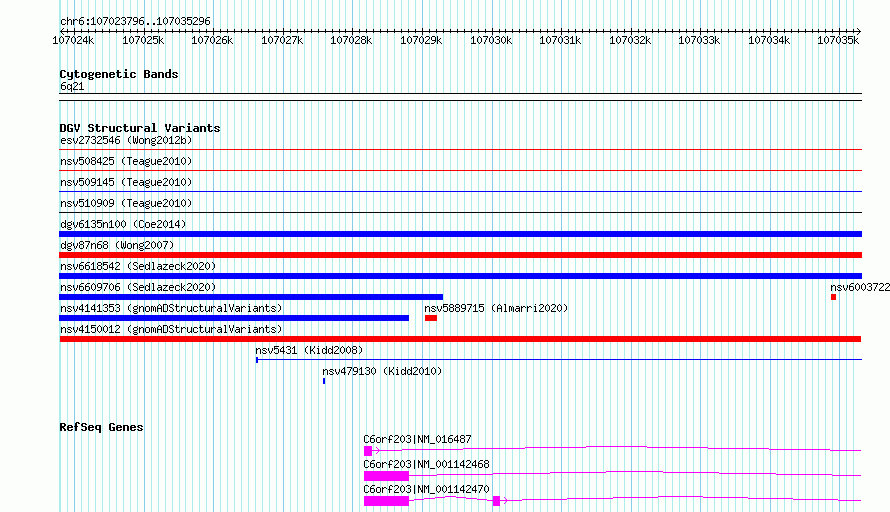Click the 107030k ruler tick label
This screenshot has height=512, width=890.
[491, 40]
